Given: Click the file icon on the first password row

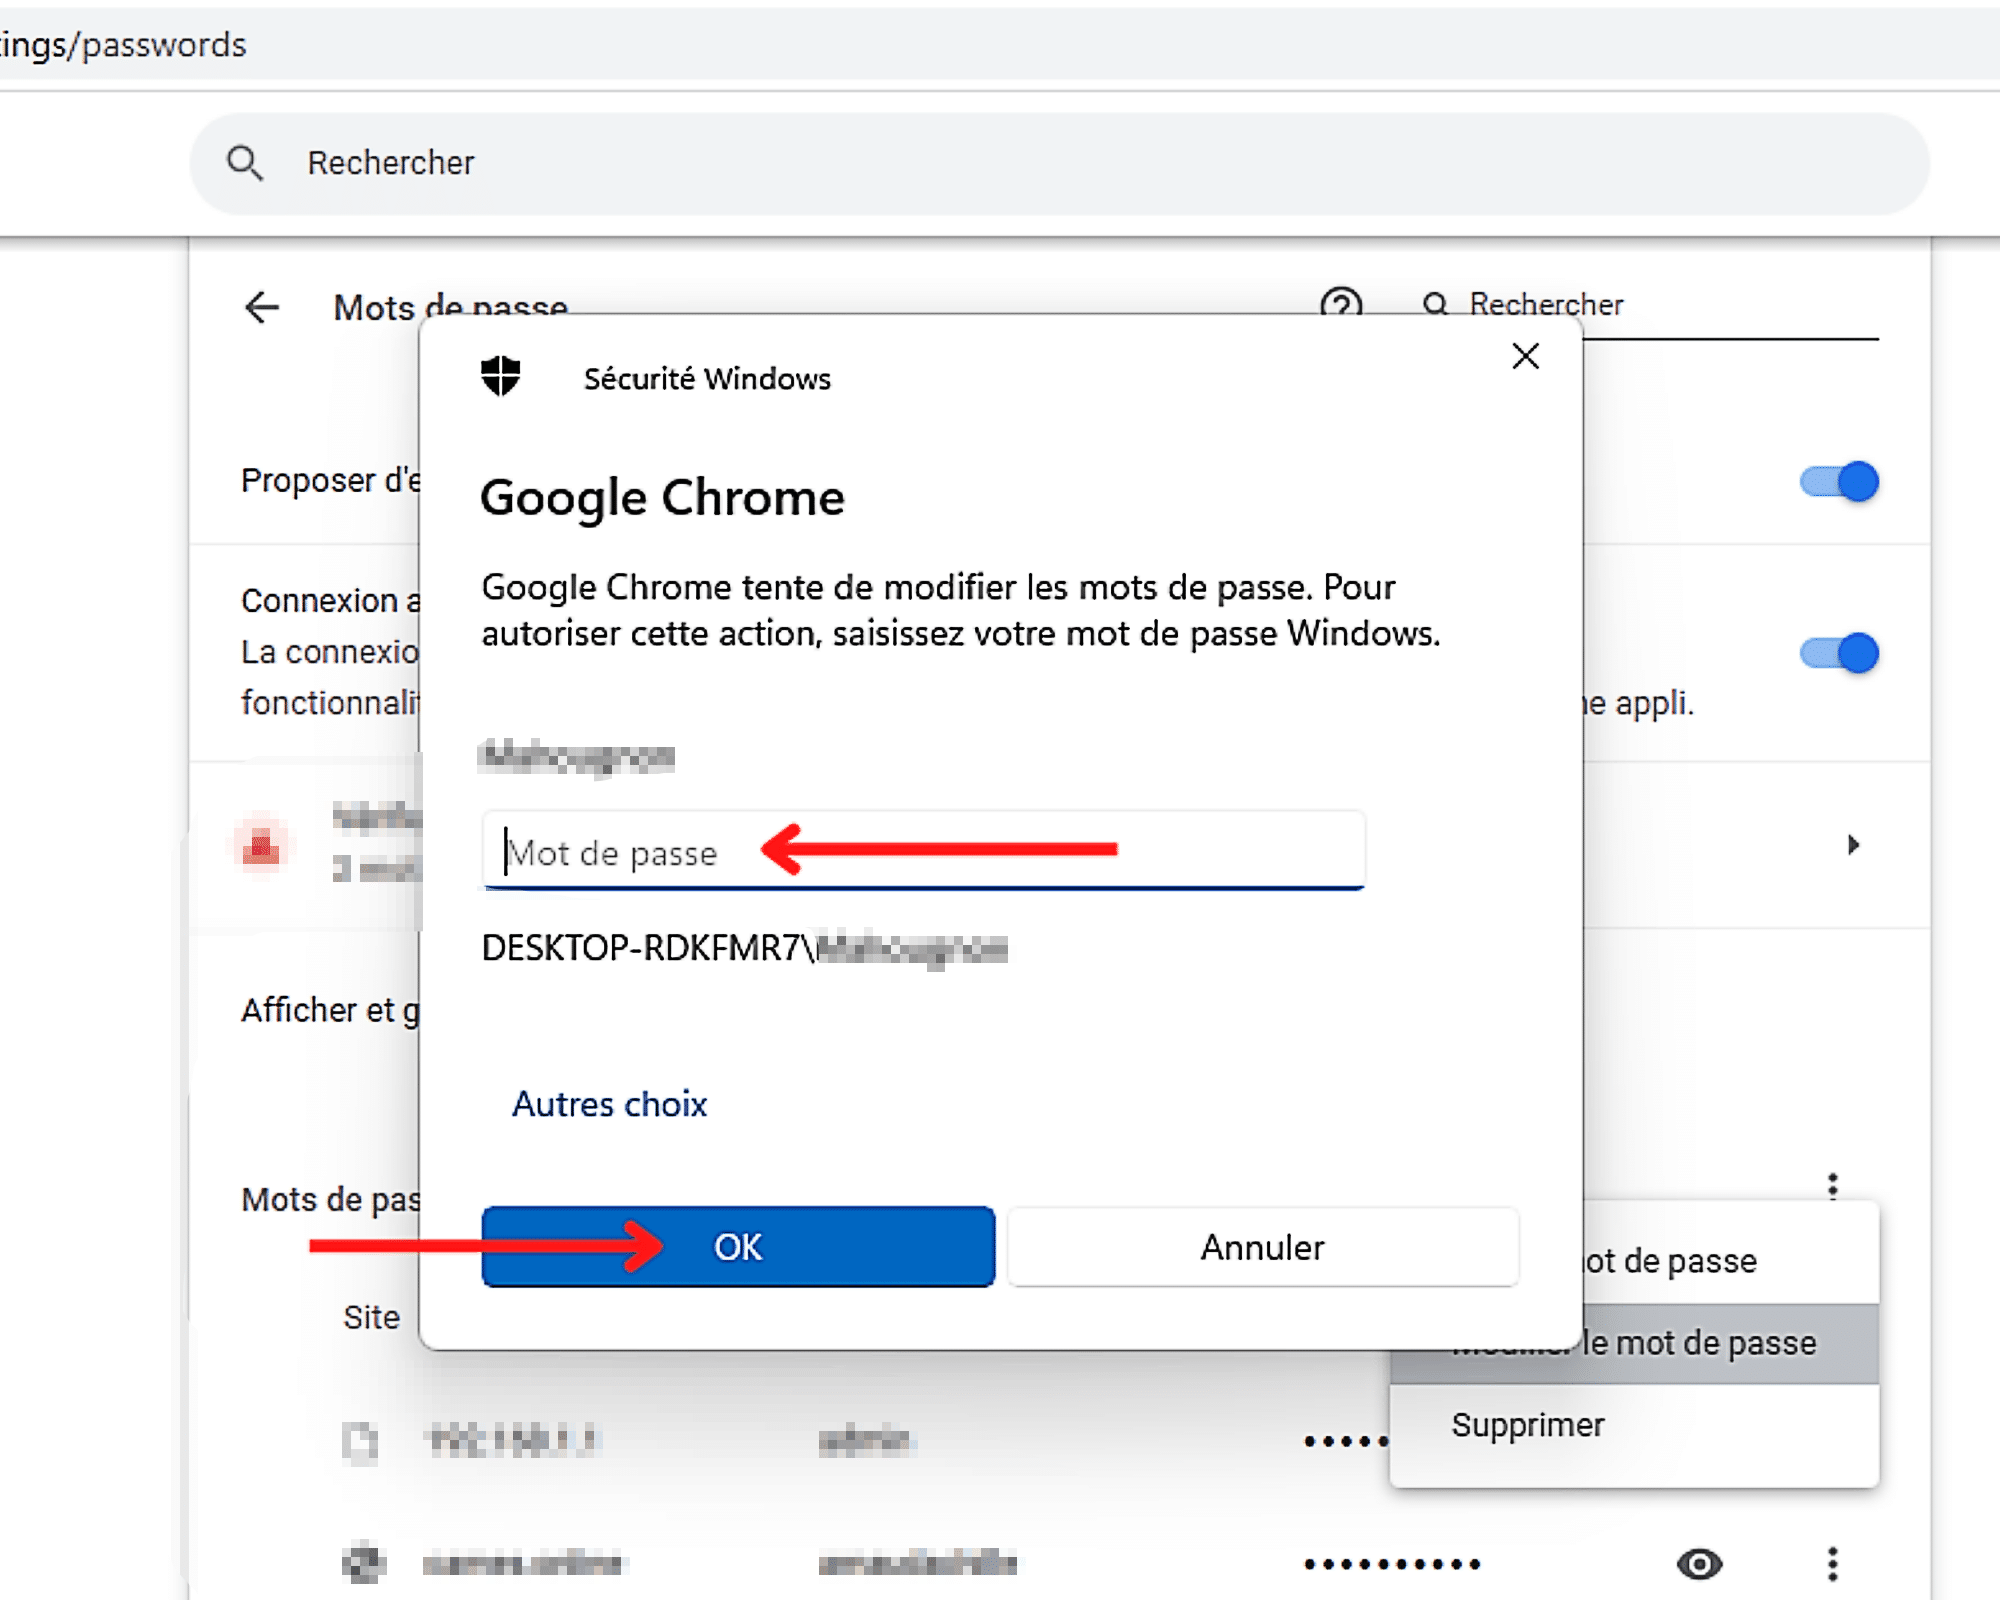Looking at the screenshot, I should click(360, 1441).
